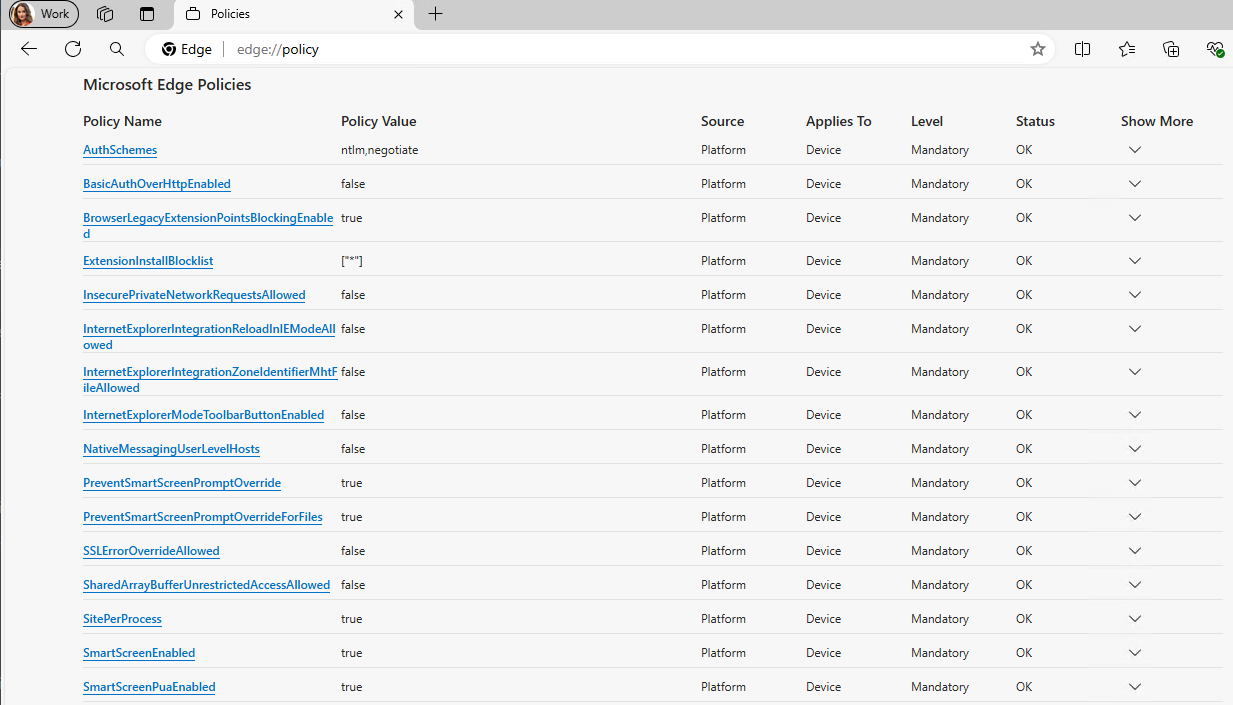The height and width of the screenshot is (705, 1233).
Task: Open the BasicAuthOverHttpEnabled policy link
Action: [157, 184]
